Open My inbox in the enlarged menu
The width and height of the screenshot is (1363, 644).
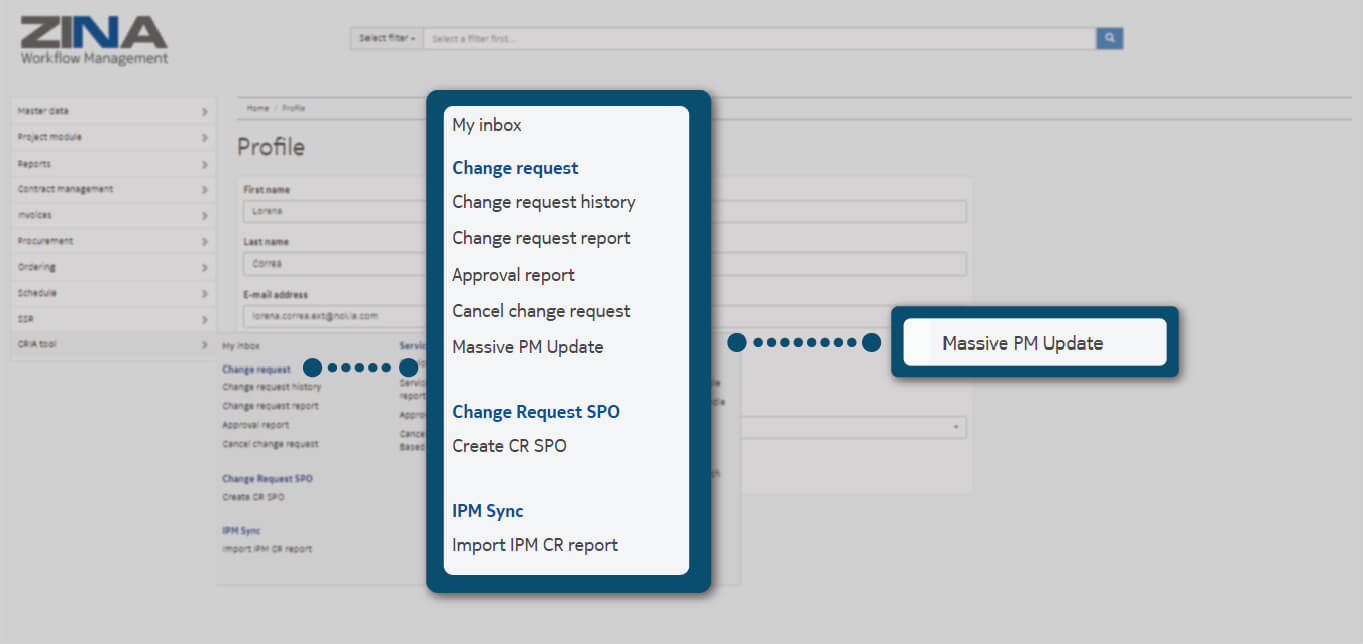487,125
